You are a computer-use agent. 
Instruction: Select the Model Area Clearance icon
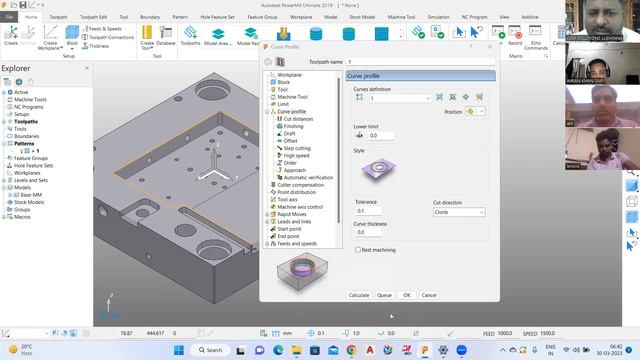pos(218,33)
